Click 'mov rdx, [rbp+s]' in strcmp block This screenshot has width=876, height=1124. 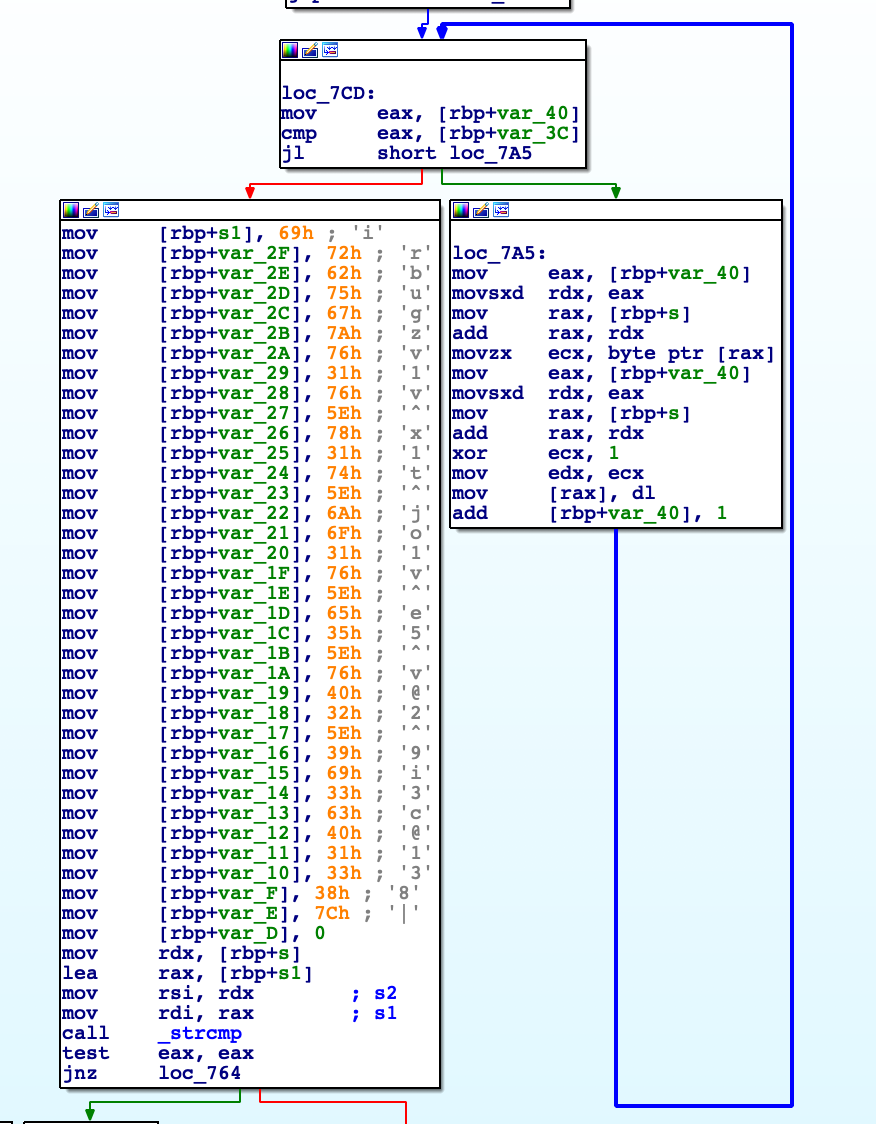pyautogui.click(x=181, y=953)
